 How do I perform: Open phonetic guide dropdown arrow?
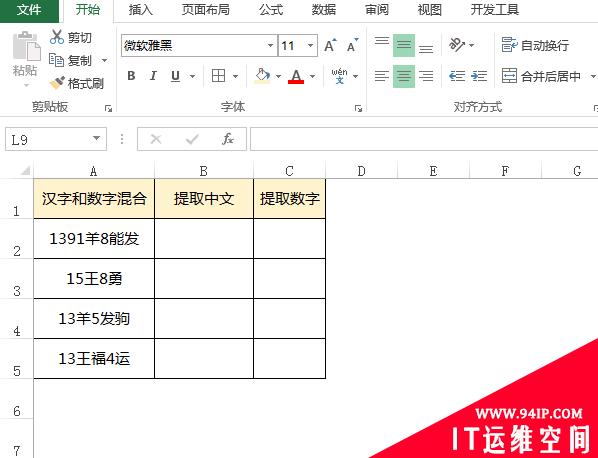[x=355, y=76]
